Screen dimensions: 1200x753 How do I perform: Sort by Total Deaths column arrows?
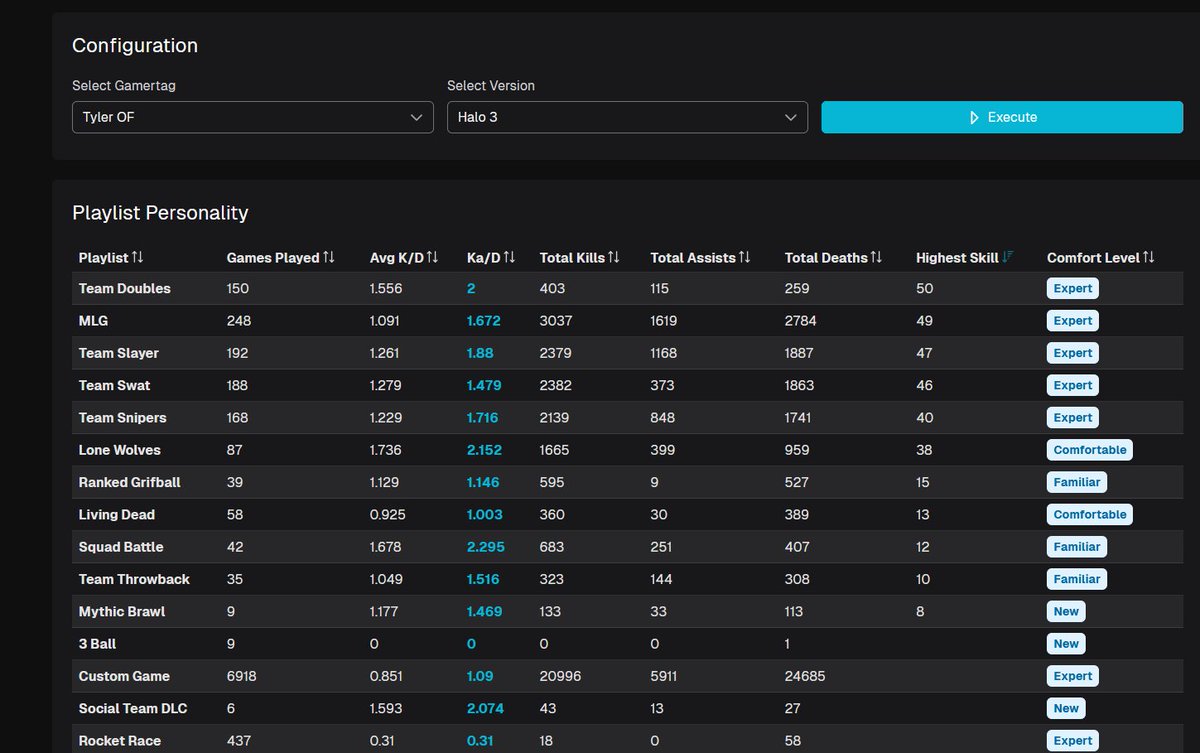pos(876,257)
